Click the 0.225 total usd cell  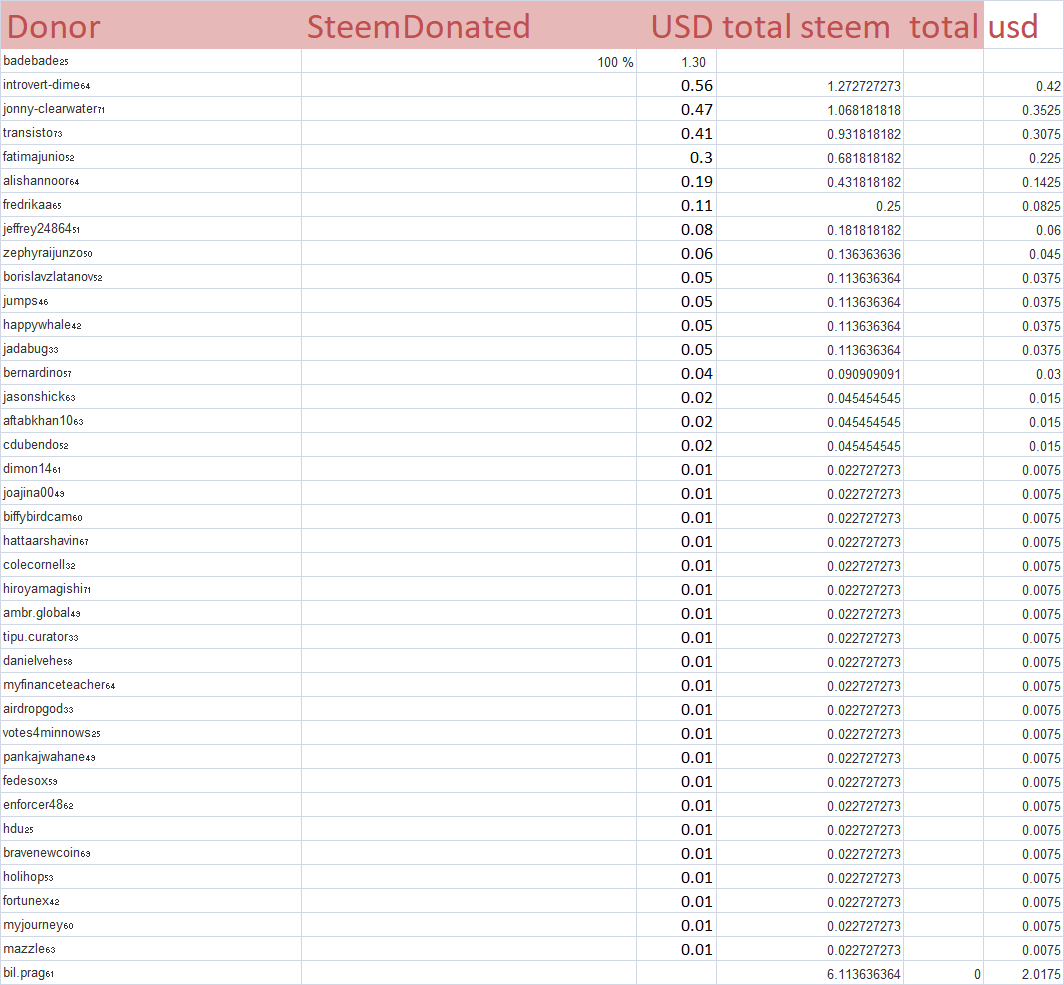pos(1024,157)
